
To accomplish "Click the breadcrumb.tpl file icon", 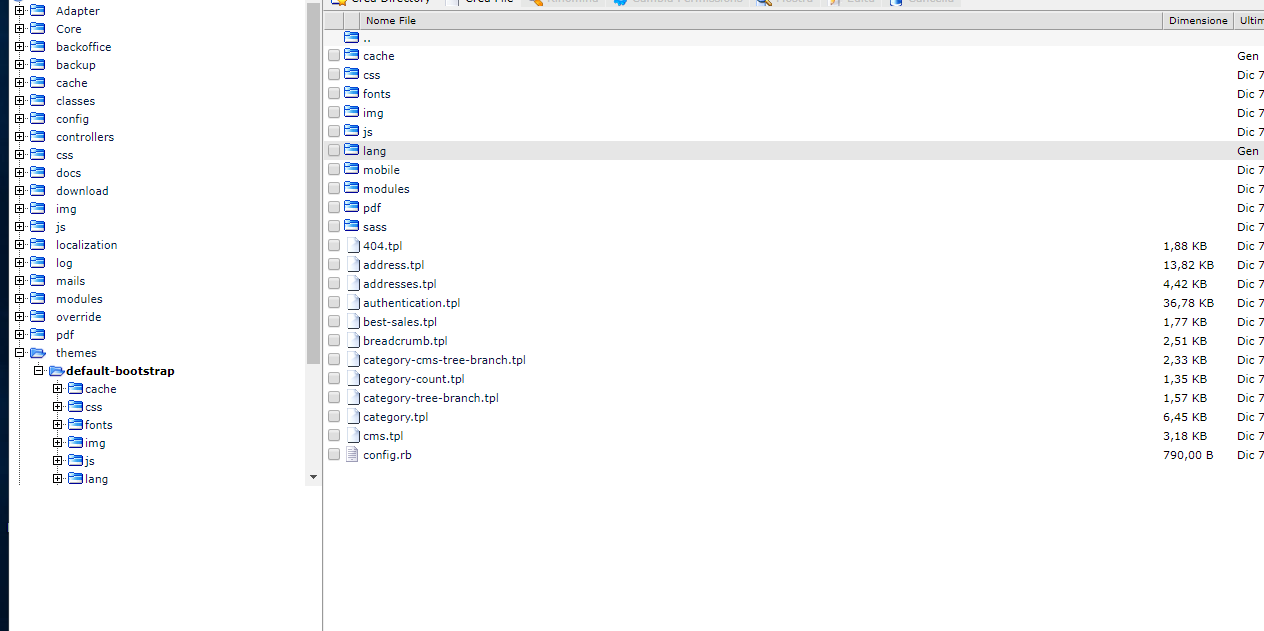I will coord(352,340).
